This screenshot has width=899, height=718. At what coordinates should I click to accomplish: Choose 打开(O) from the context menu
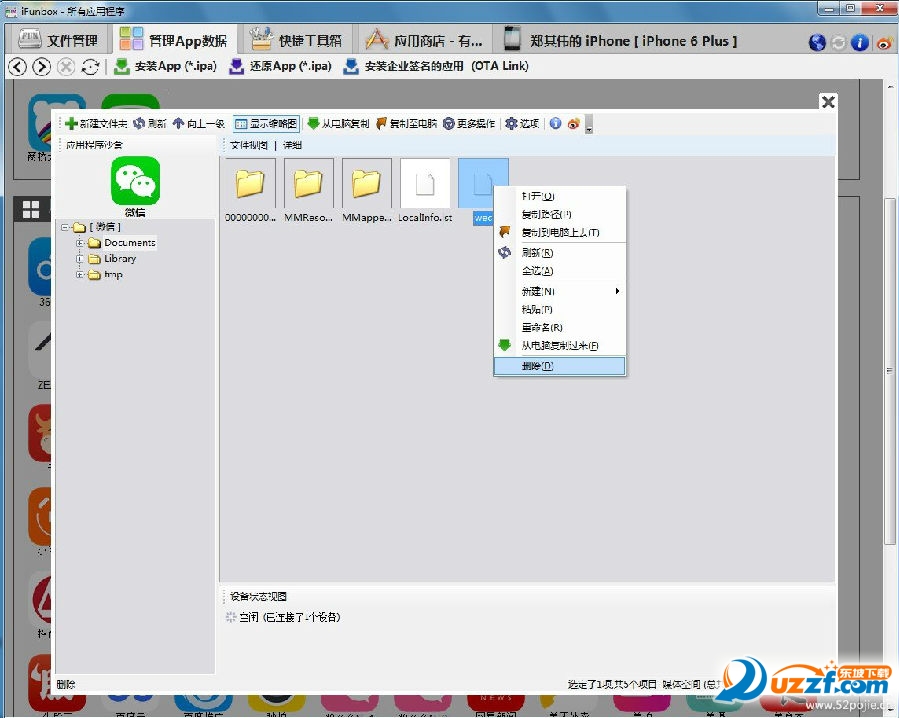560,196
